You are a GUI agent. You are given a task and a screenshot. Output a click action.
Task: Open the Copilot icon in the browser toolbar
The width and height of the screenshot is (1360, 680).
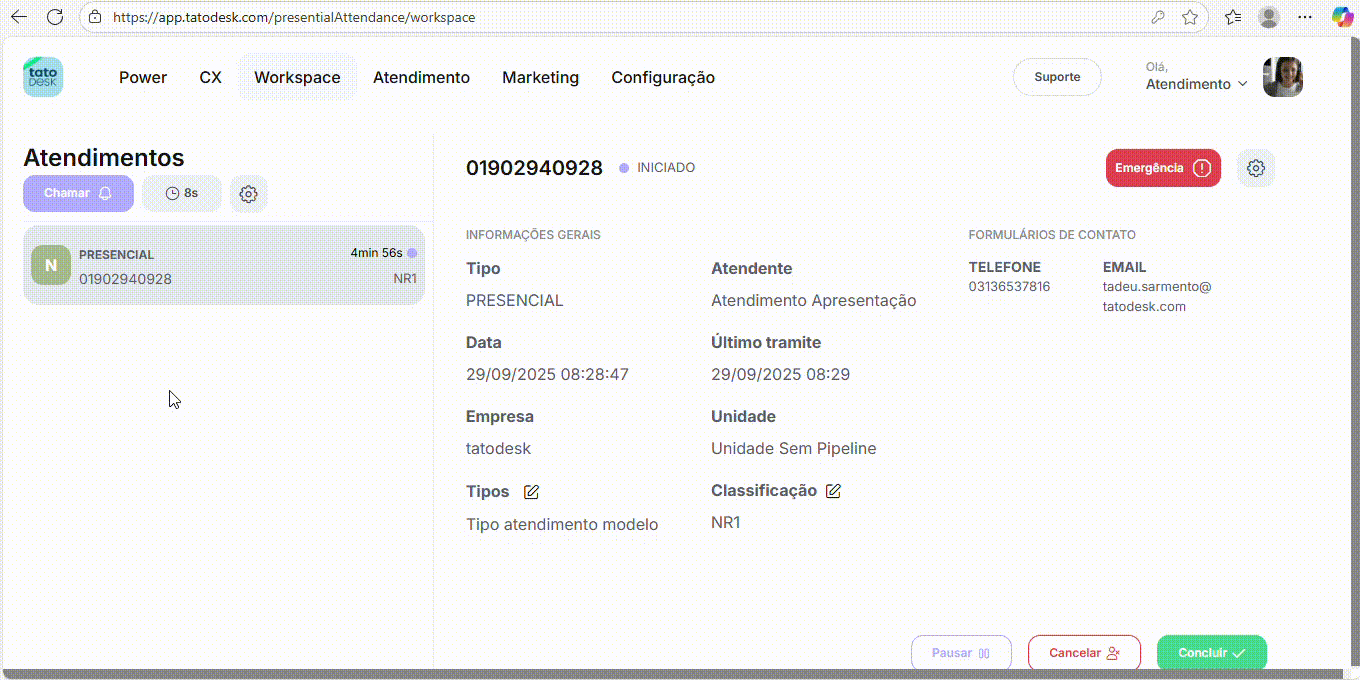(1341, 17)
